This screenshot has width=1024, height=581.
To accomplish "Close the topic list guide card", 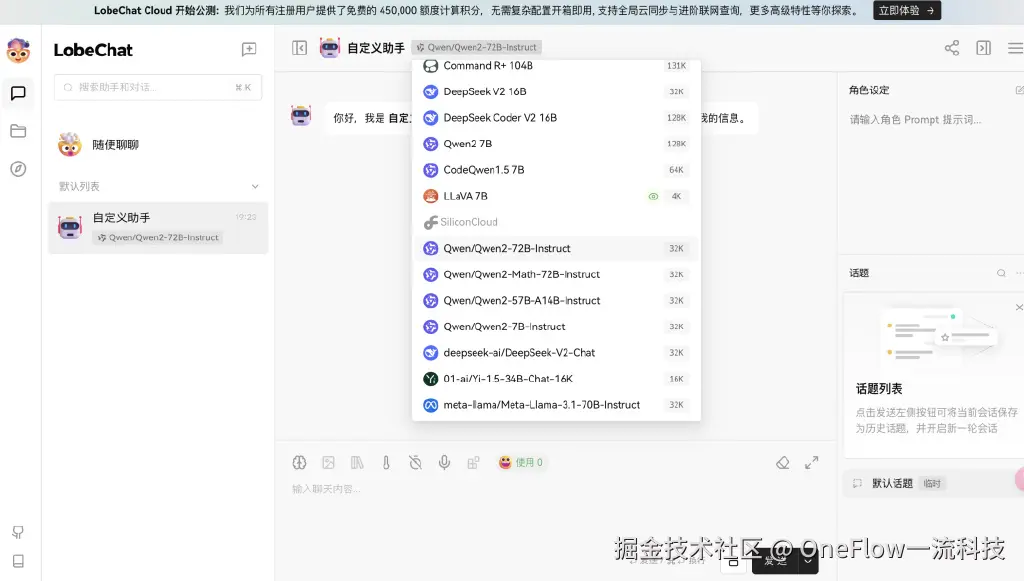I will 1019,307.
